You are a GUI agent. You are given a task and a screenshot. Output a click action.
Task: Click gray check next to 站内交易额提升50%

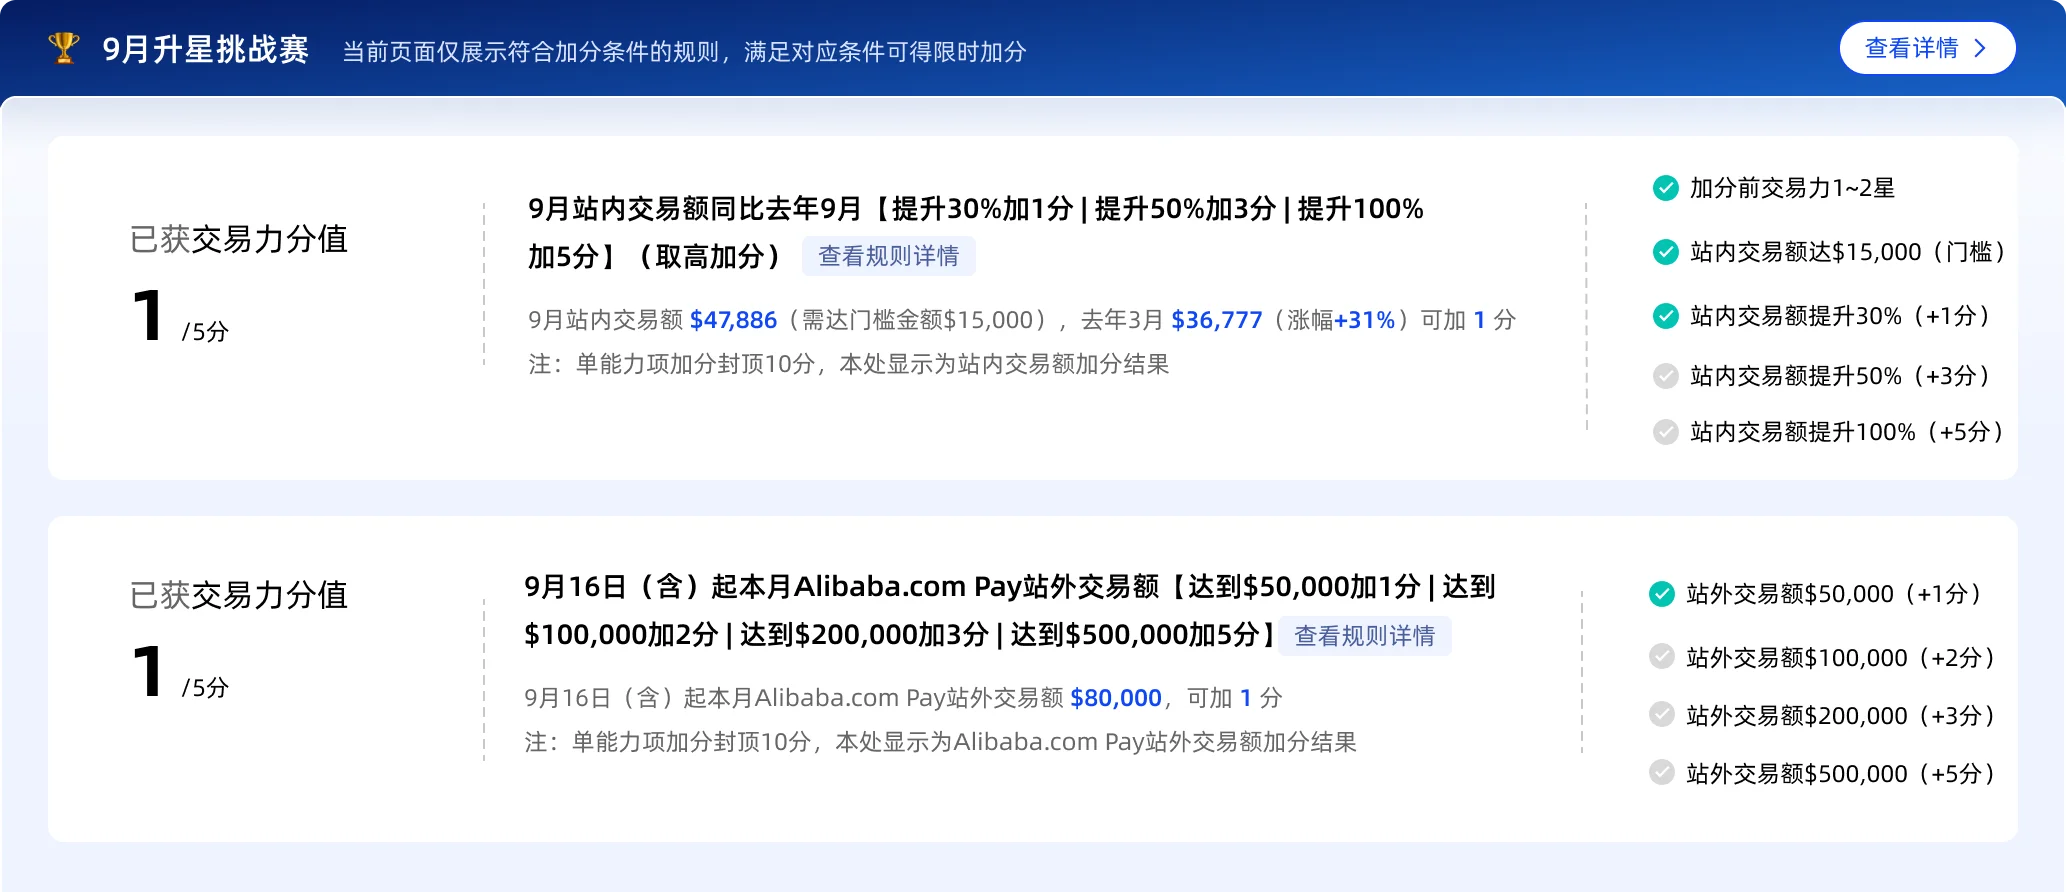[x=1665, y=376]
